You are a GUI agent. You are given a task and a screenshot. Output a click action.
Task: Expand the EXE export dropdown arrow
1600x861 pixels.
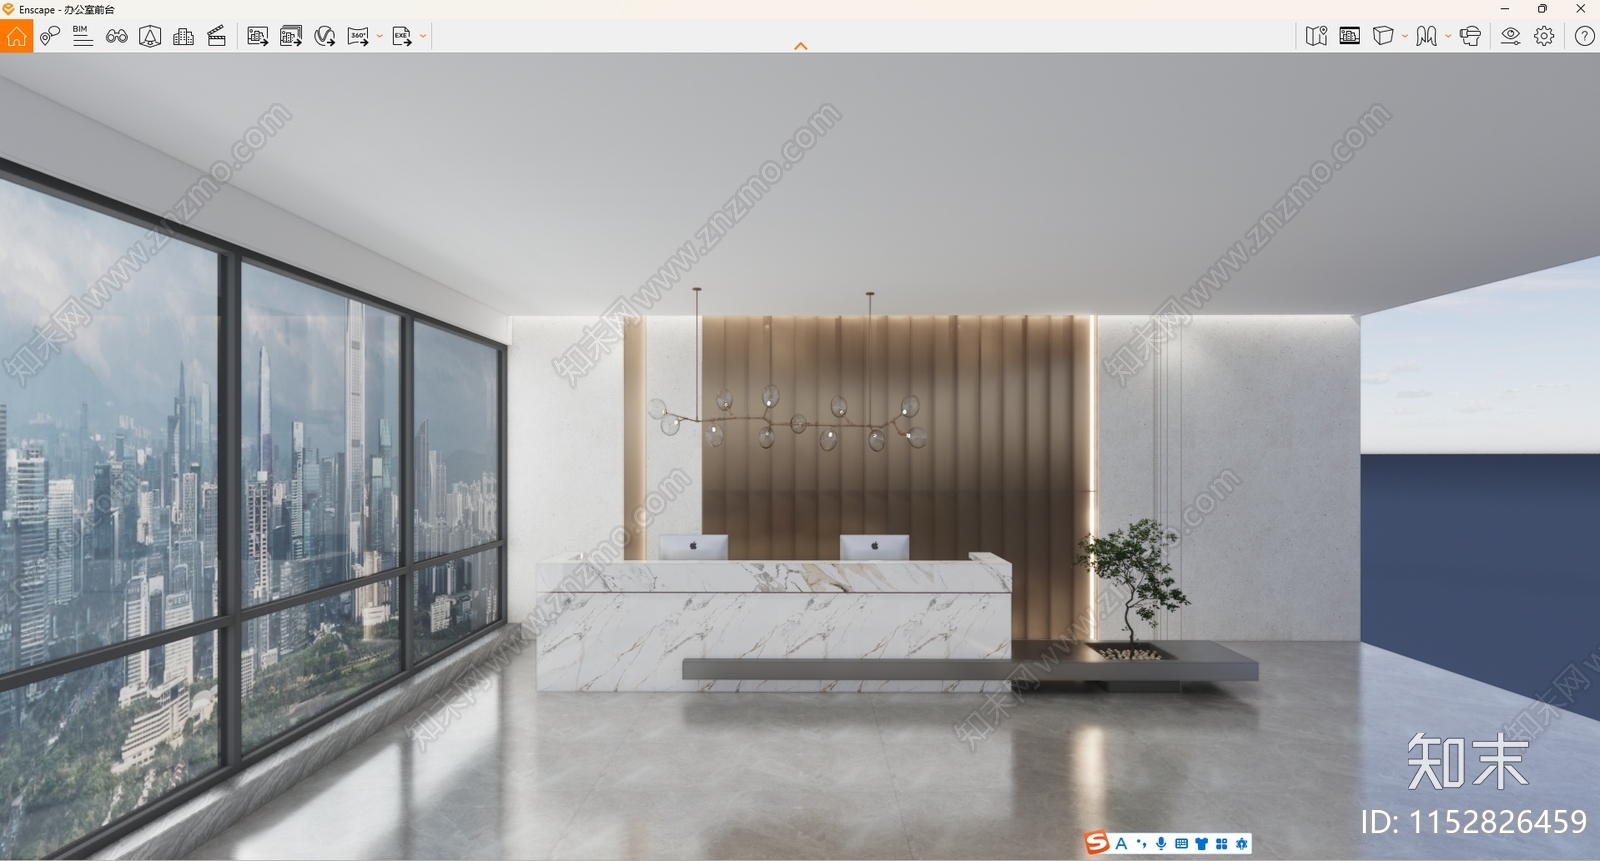423,36
